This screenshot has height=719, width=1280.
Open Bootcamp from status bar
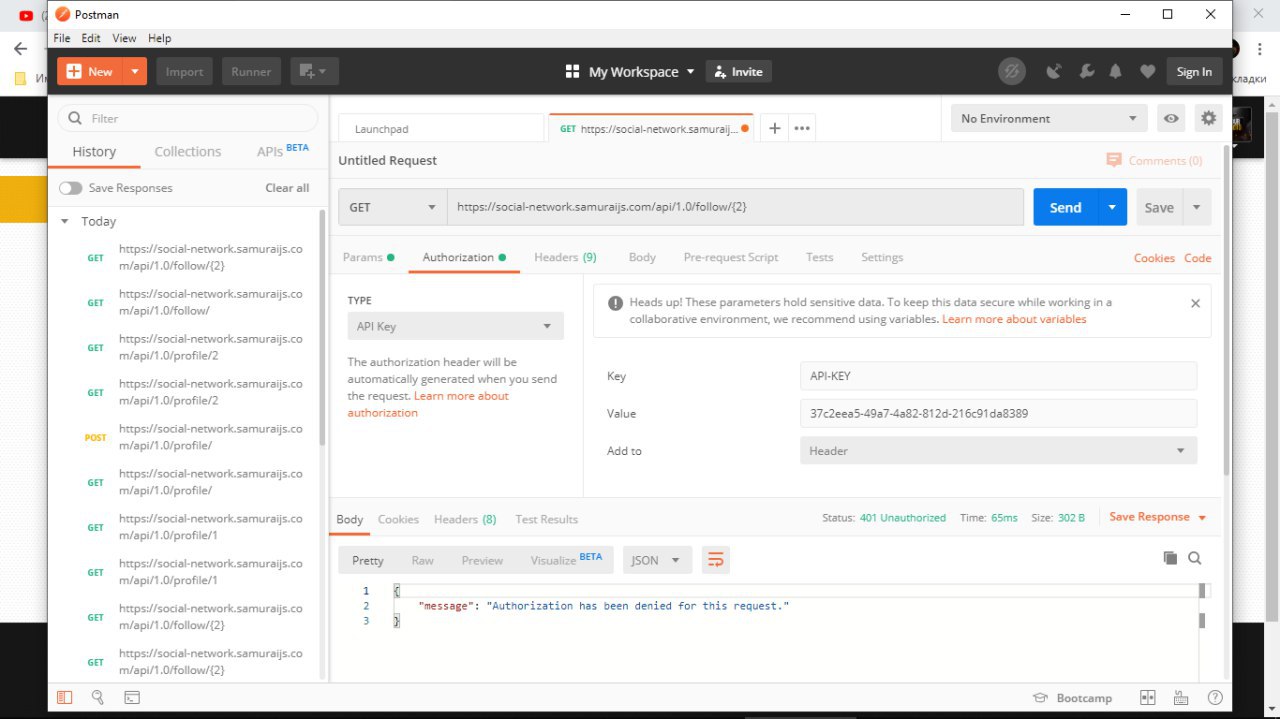(x=1072, y=698)
